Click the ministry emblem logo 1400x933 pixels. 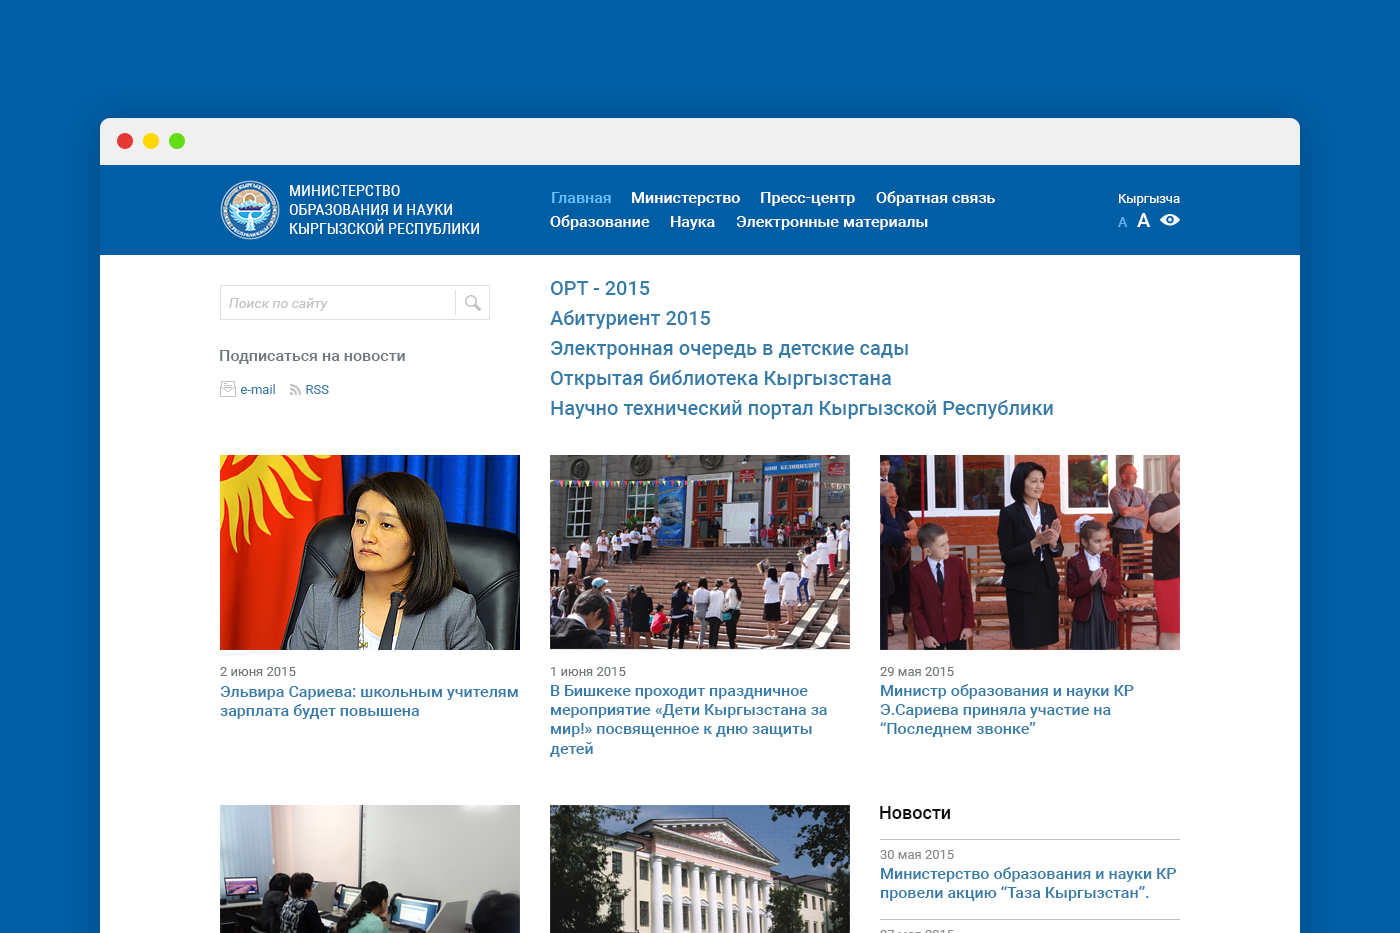(x=250, y=210)
